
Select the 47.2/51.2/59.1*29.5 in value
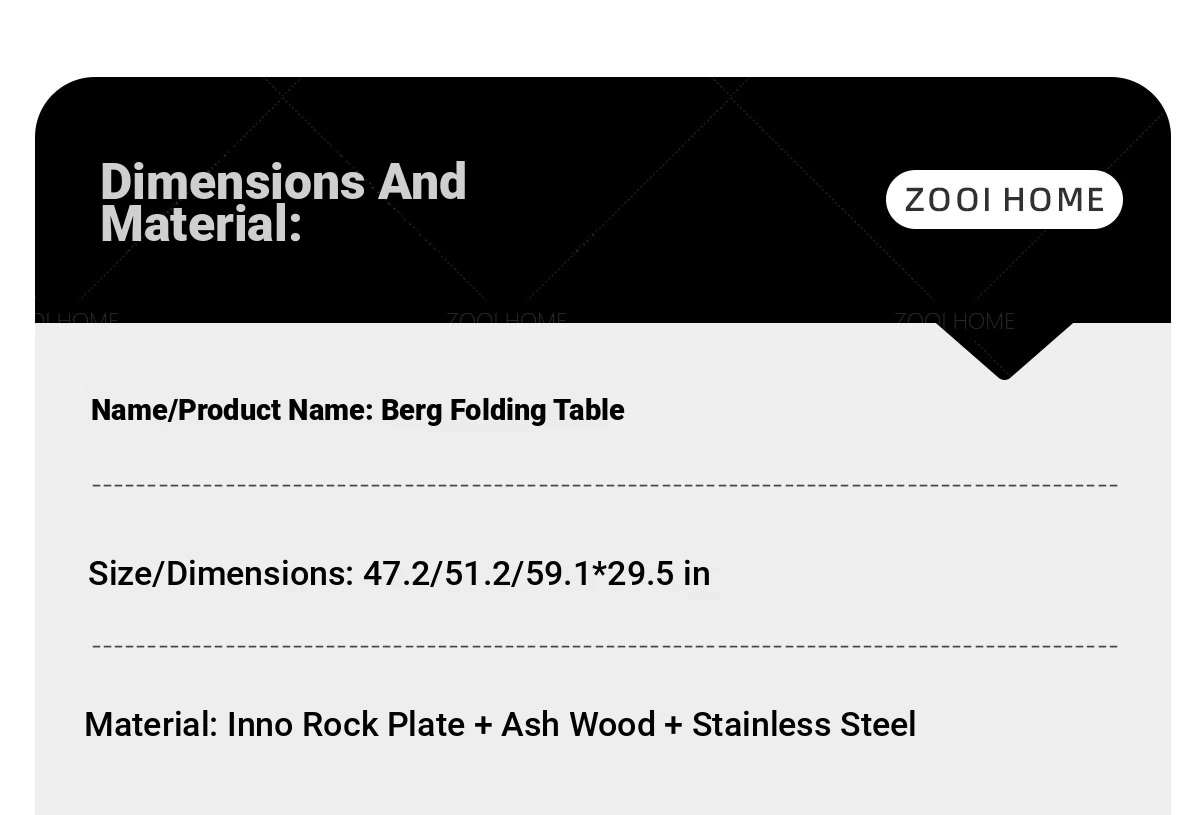click(536, 574)
